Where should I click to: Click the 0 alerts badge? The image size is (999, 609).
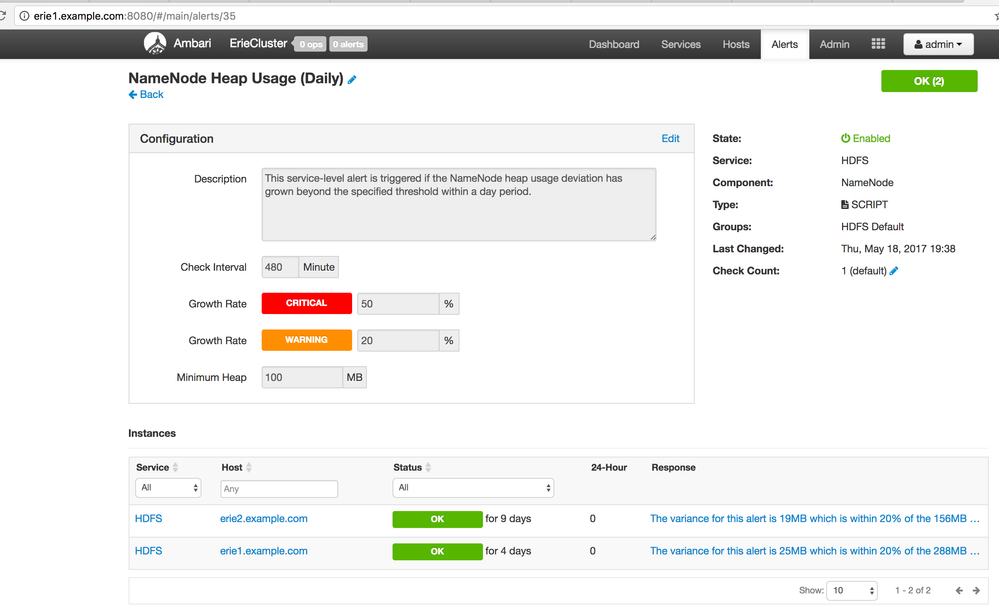(x=349, y=44)
